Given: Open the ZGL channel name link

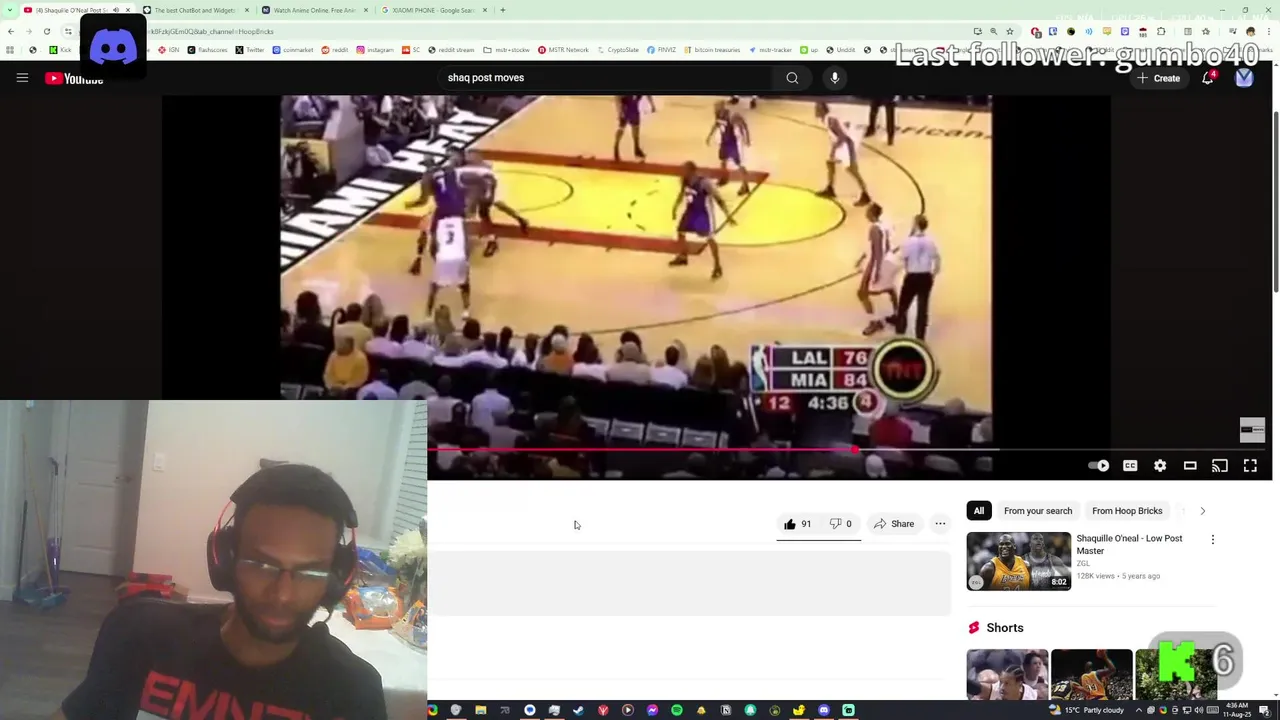Looking at the screenshot, I should (1083, 564).
